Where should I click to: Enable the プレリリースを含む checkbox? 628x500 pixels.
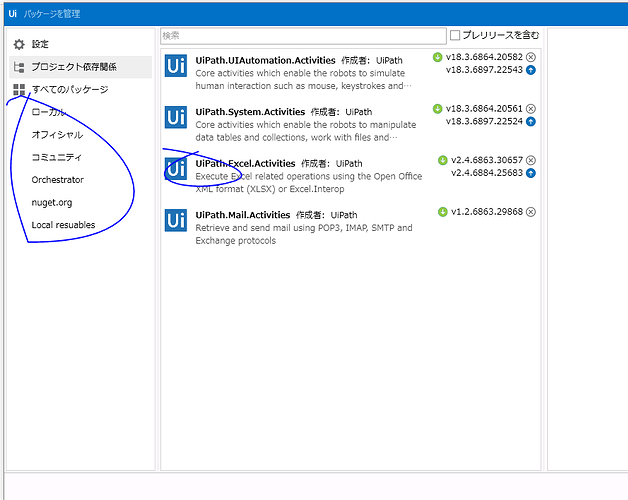point(455,35)
